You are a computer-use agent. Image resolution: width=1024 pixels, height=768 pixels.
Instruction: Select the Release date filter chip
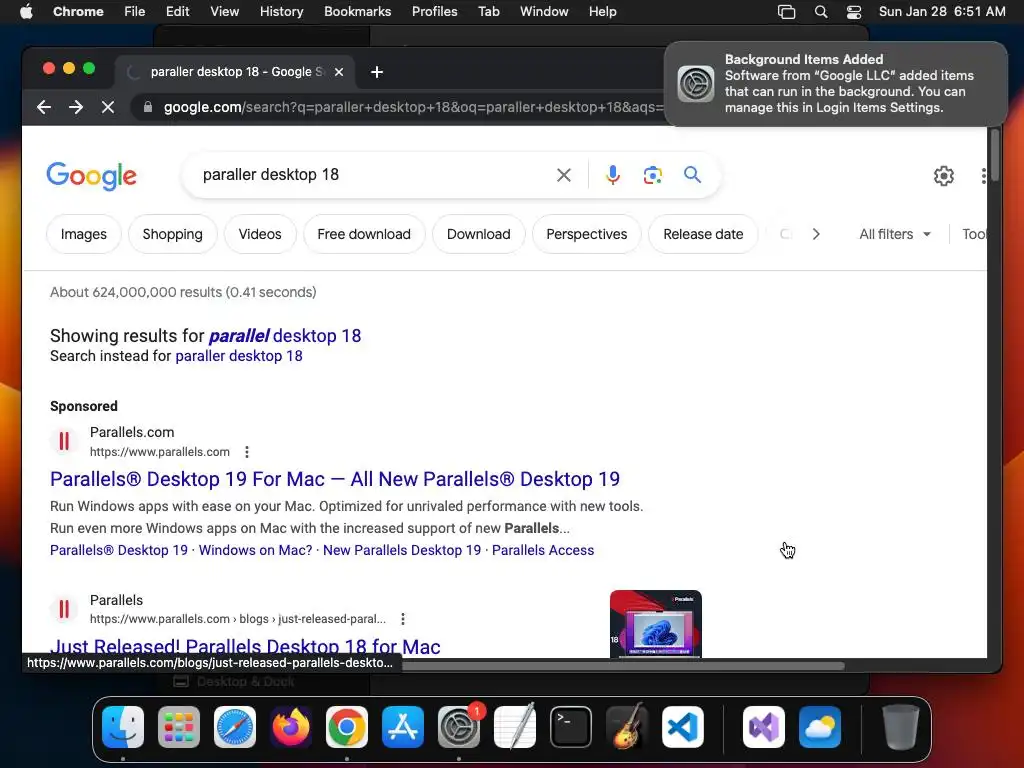(703, 234)
